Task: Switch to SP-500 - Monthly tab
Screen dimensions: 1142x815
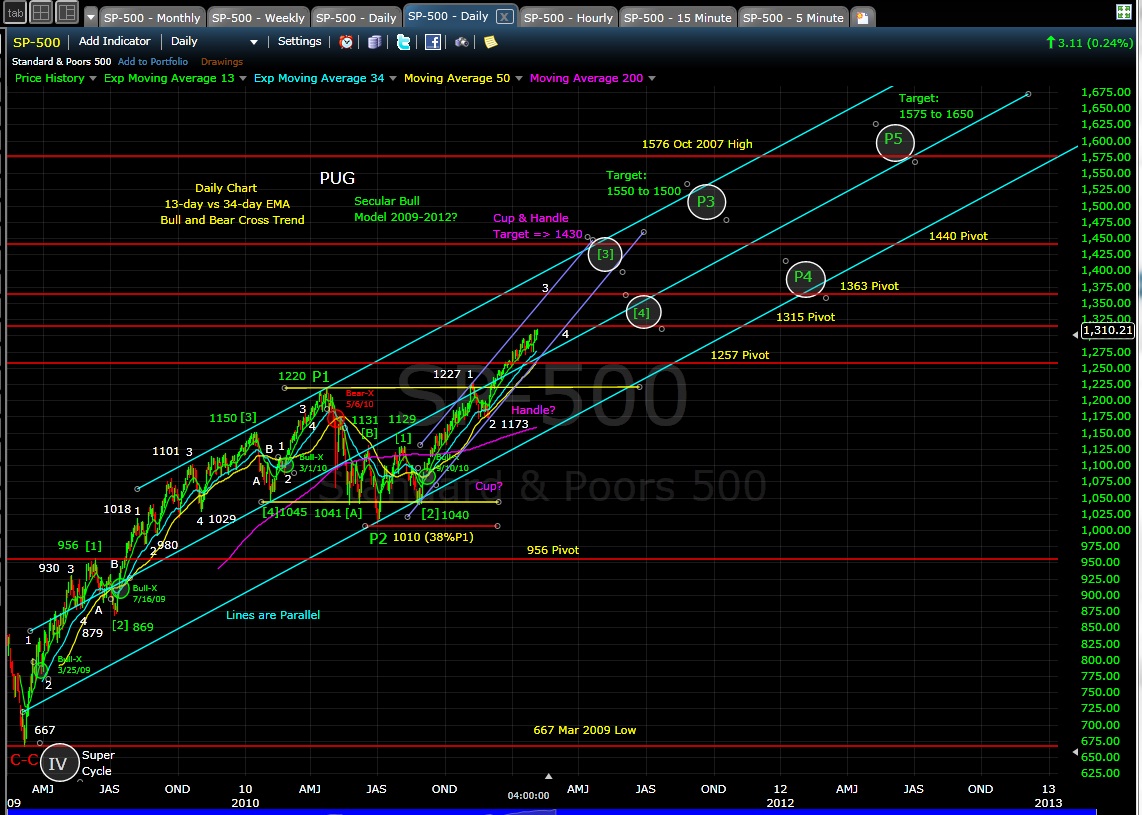Action: point(151,17)
